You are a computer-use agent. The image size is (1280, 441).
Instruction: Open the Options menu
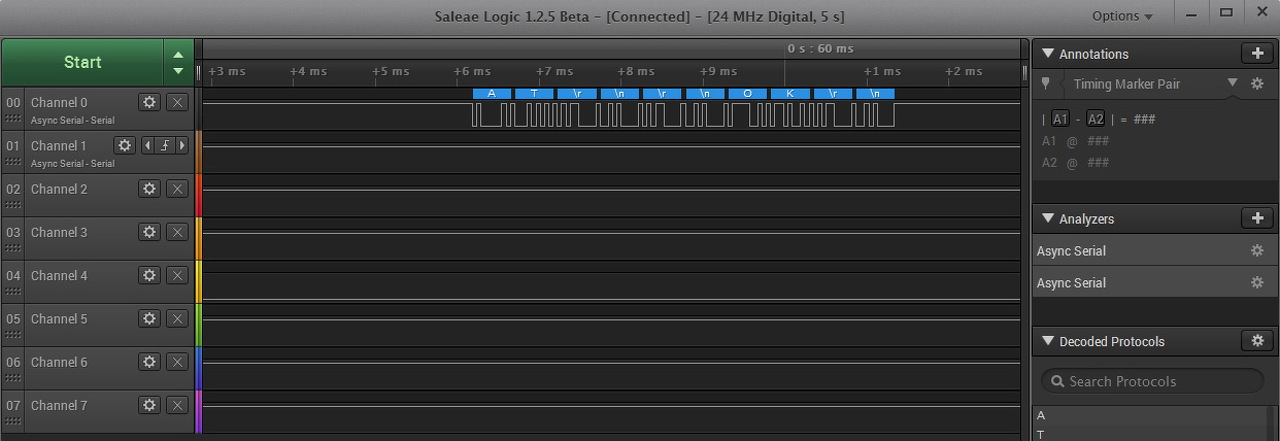point(1122,16)
